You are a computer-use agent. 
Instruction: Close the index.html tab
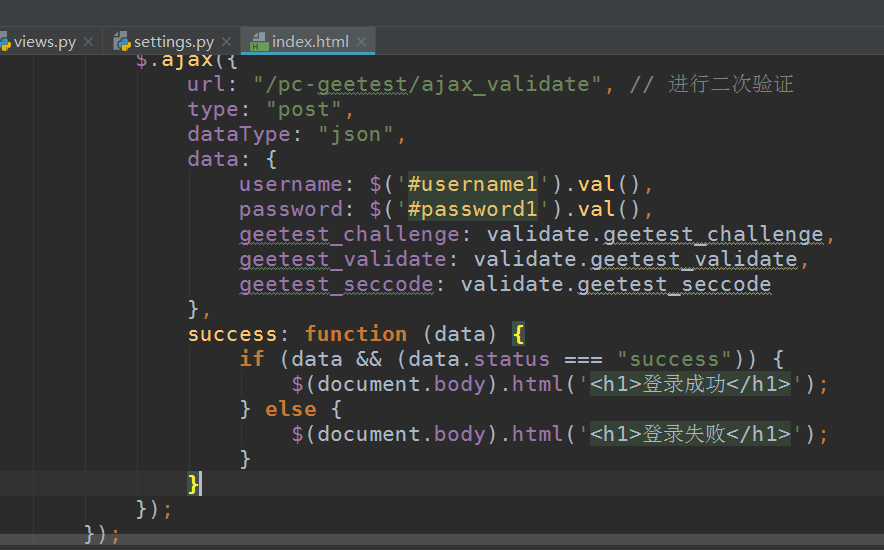[361, 42]
